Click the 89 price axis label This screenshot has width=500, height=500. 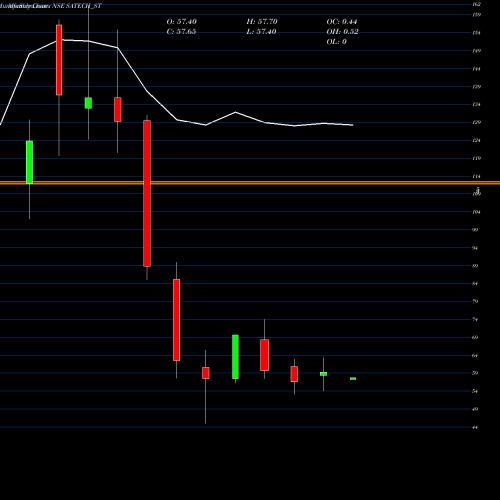475,266
